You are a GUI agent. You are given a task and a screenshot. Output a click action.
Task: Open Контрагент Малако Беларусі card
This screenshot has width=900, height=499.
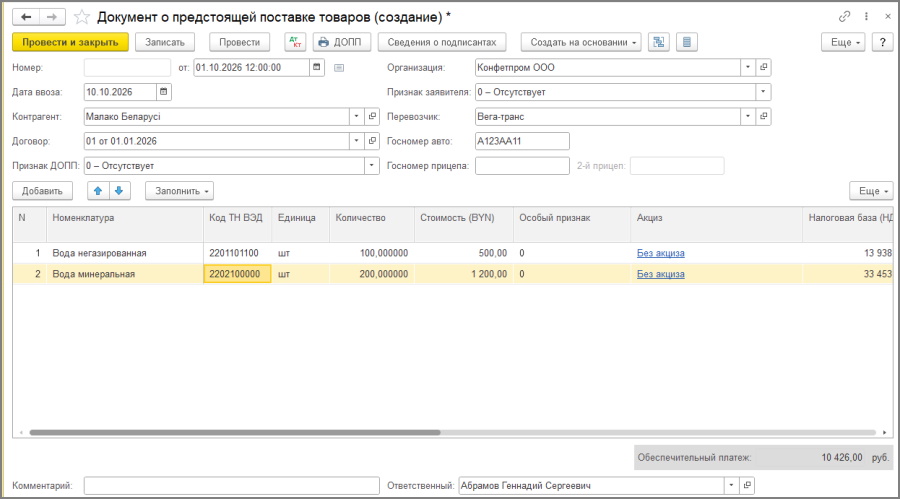[372, 117]
